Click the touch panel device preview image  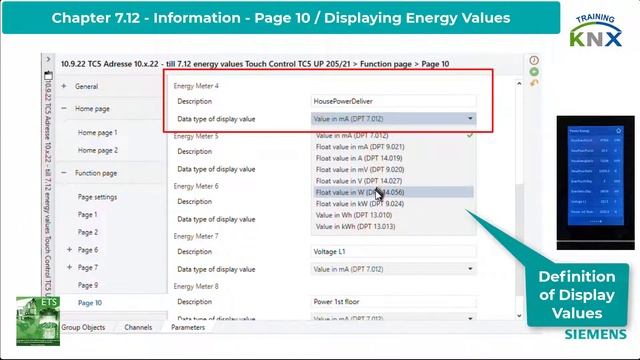coord(596,182)
